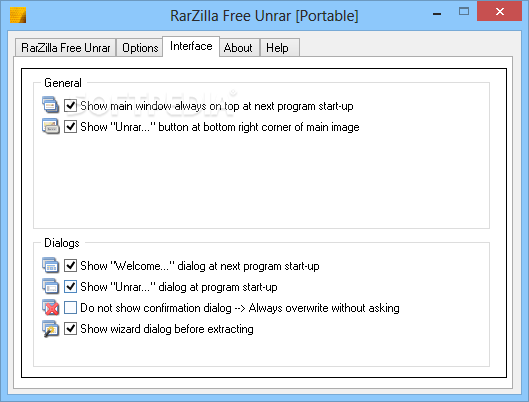Viewport: 529px width, 402px height.
Task: Disable Show "Unrar..." dialog at program start-up
Action: point(71,286)
